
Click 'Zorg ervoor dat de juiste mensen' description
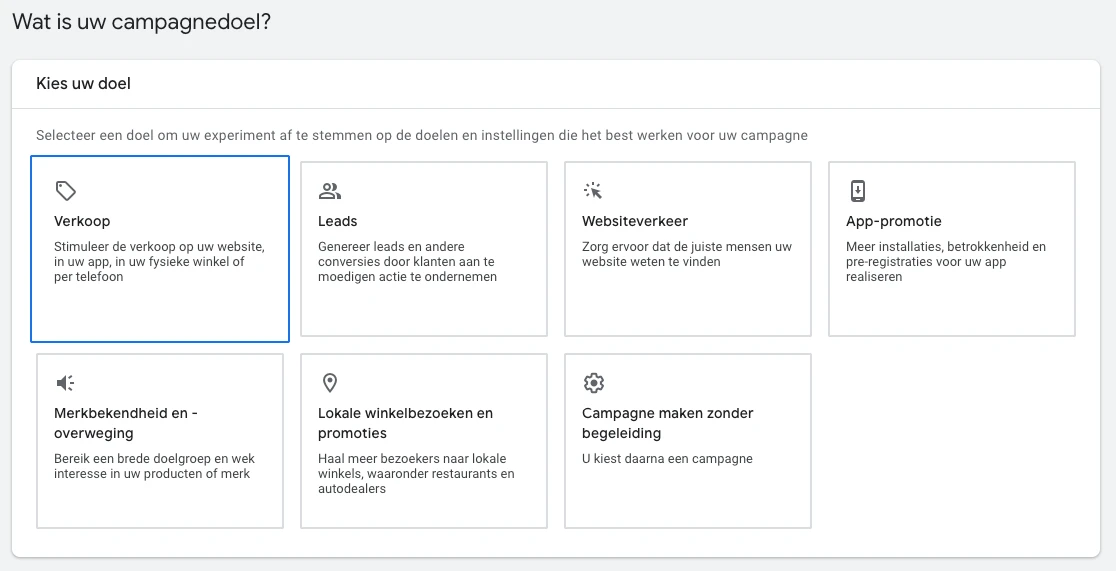coord(687,254)
